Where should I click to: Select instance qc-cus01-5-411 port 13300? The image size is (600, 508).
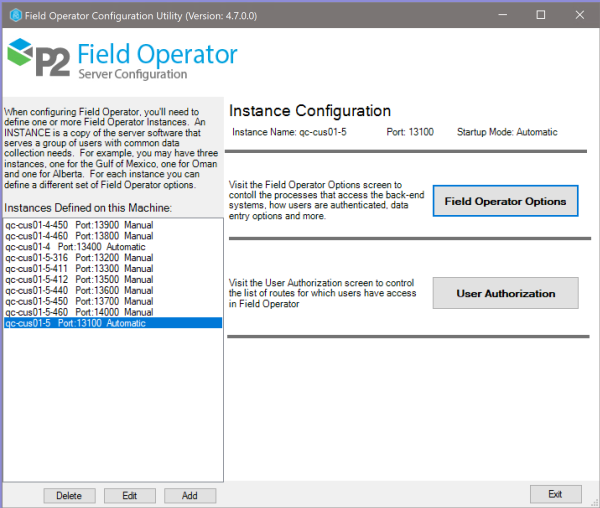click(79, 268)
